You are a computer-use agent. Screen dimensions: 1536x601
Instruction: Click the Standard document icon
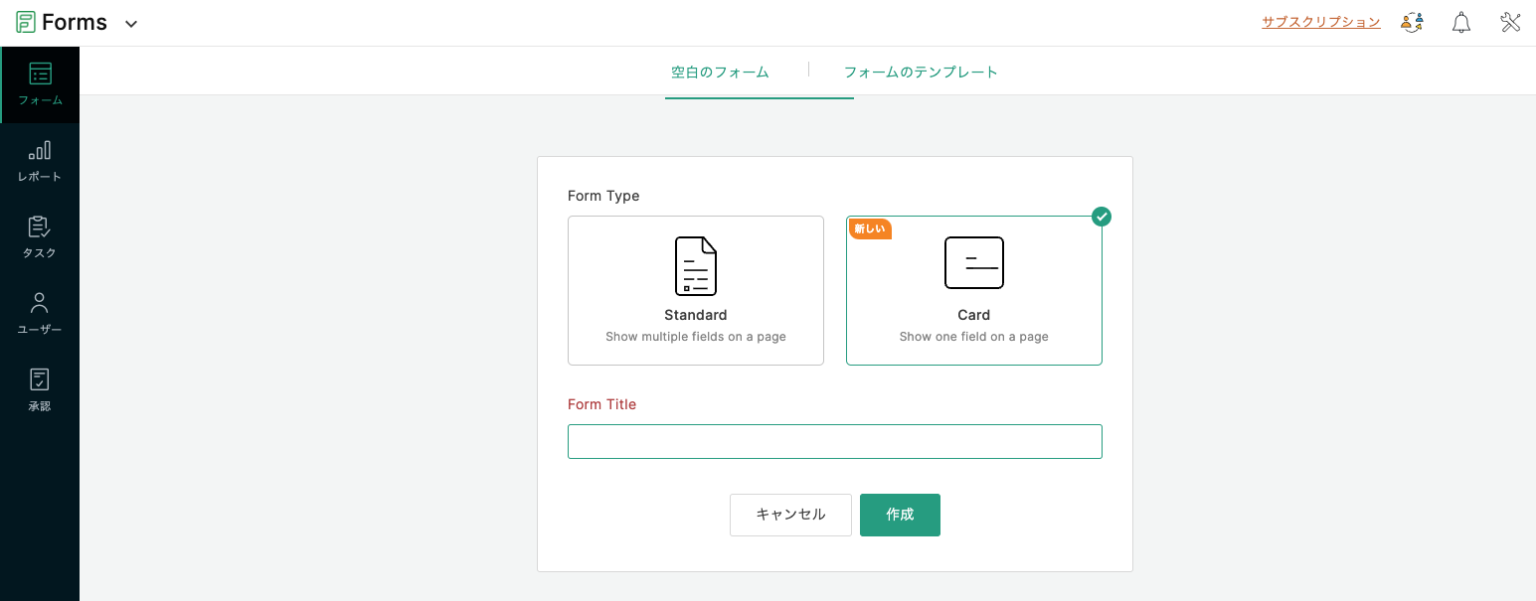tap(695, 266)
